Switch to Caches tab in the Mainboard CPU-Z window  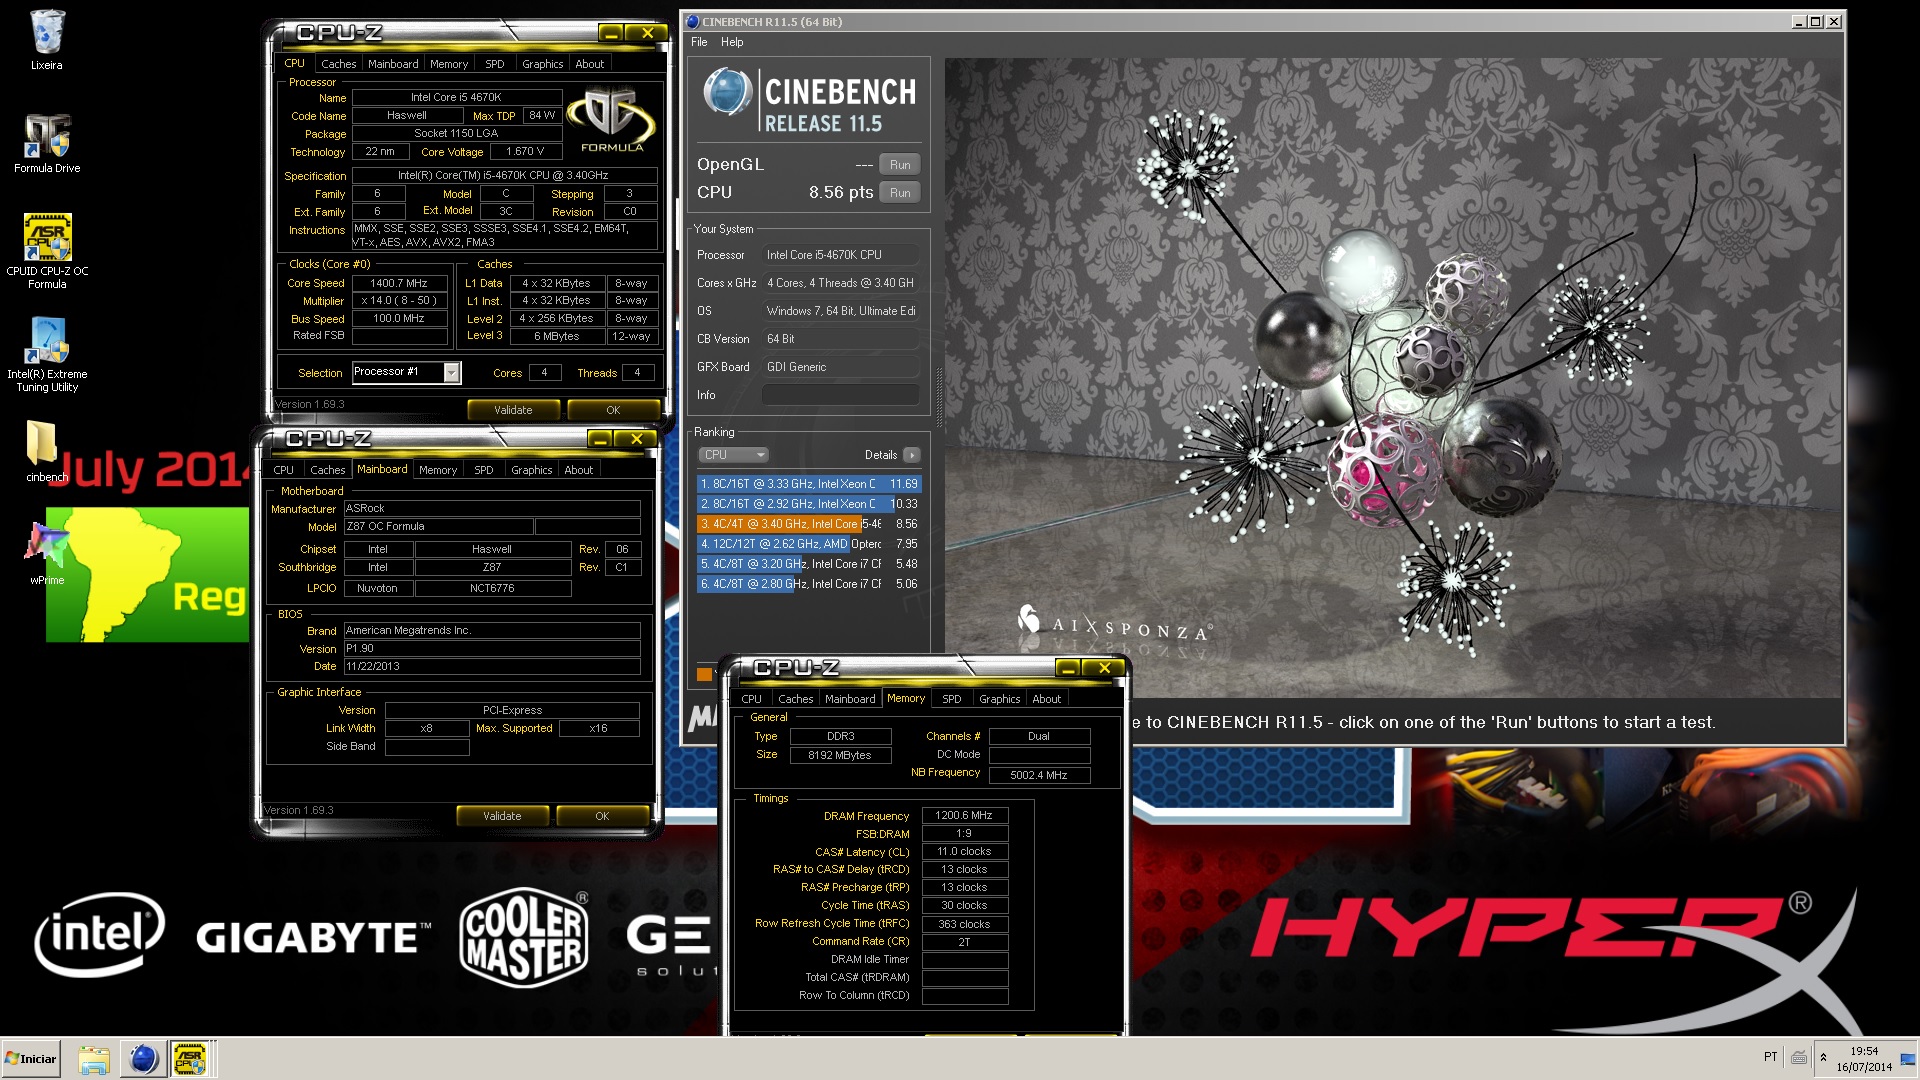[327, 470]
